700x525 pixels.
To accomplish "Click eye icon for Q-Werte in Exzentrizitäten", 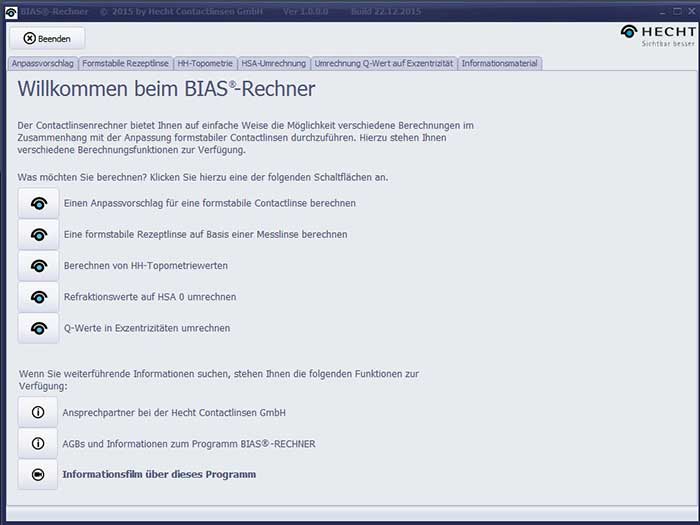I will coord(38,329).
